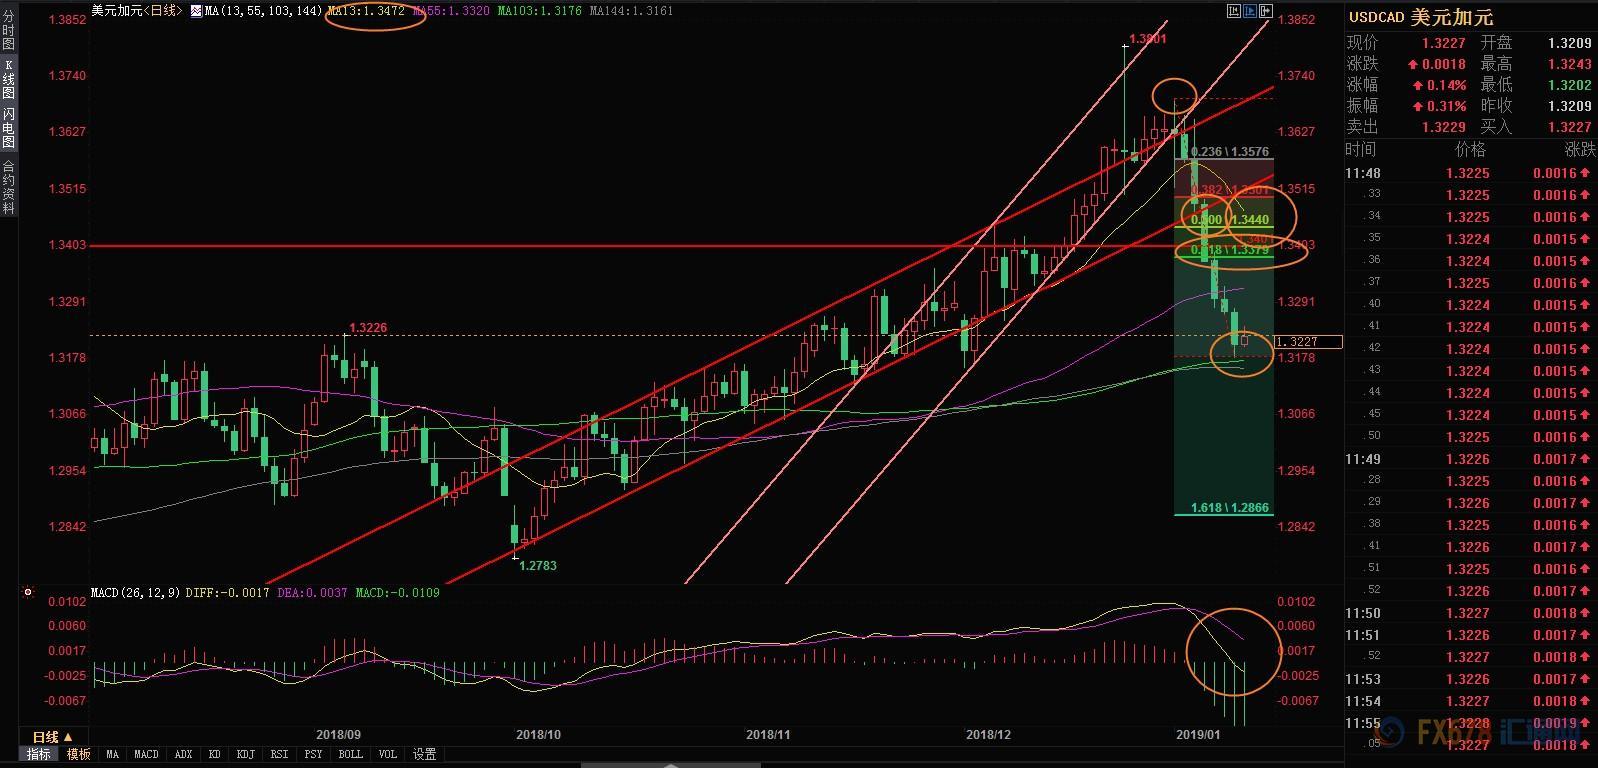Open the 闪电图 side tab
1598x768 pixels.
[x=8, y=128]
